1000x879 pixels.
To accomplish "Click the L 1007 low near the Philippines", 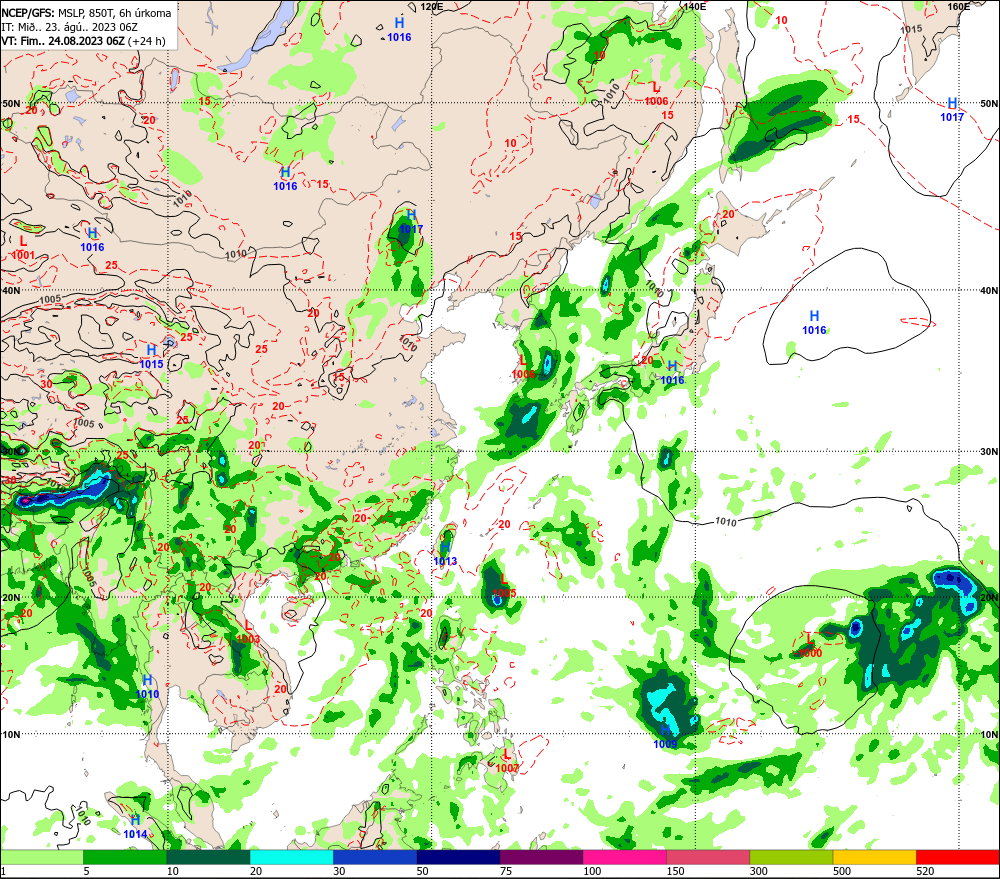I will (x=507, y=761).
